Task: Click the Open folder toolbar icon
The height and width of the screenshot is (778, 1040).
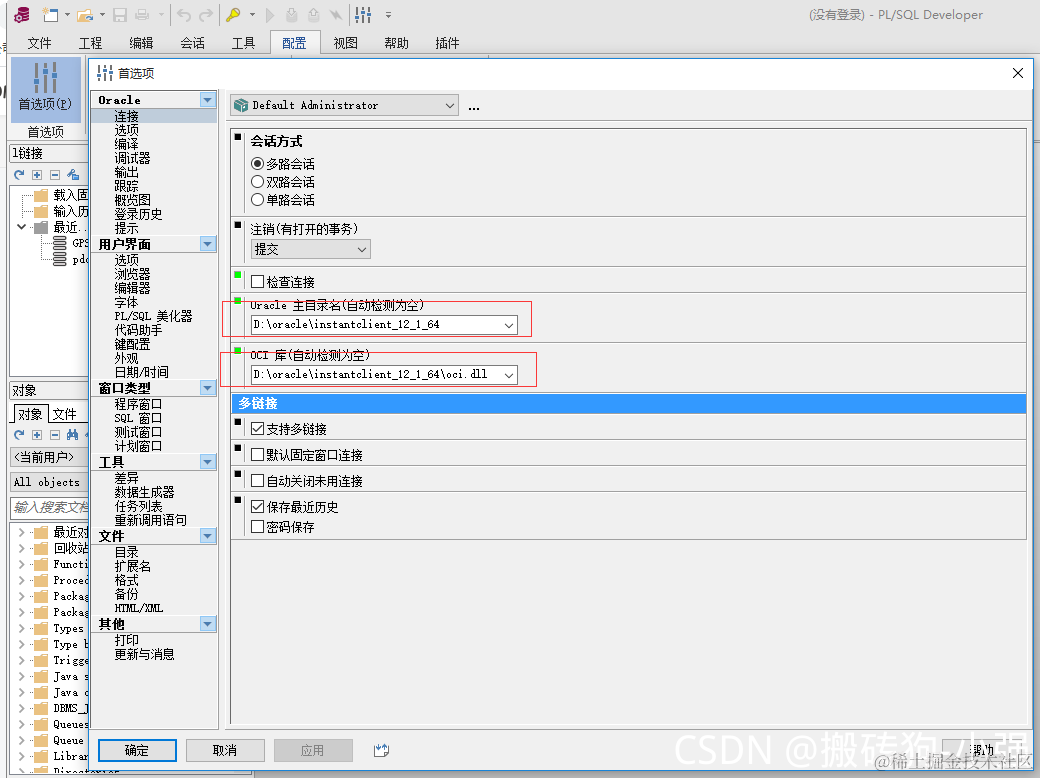Action: (85, 14)
